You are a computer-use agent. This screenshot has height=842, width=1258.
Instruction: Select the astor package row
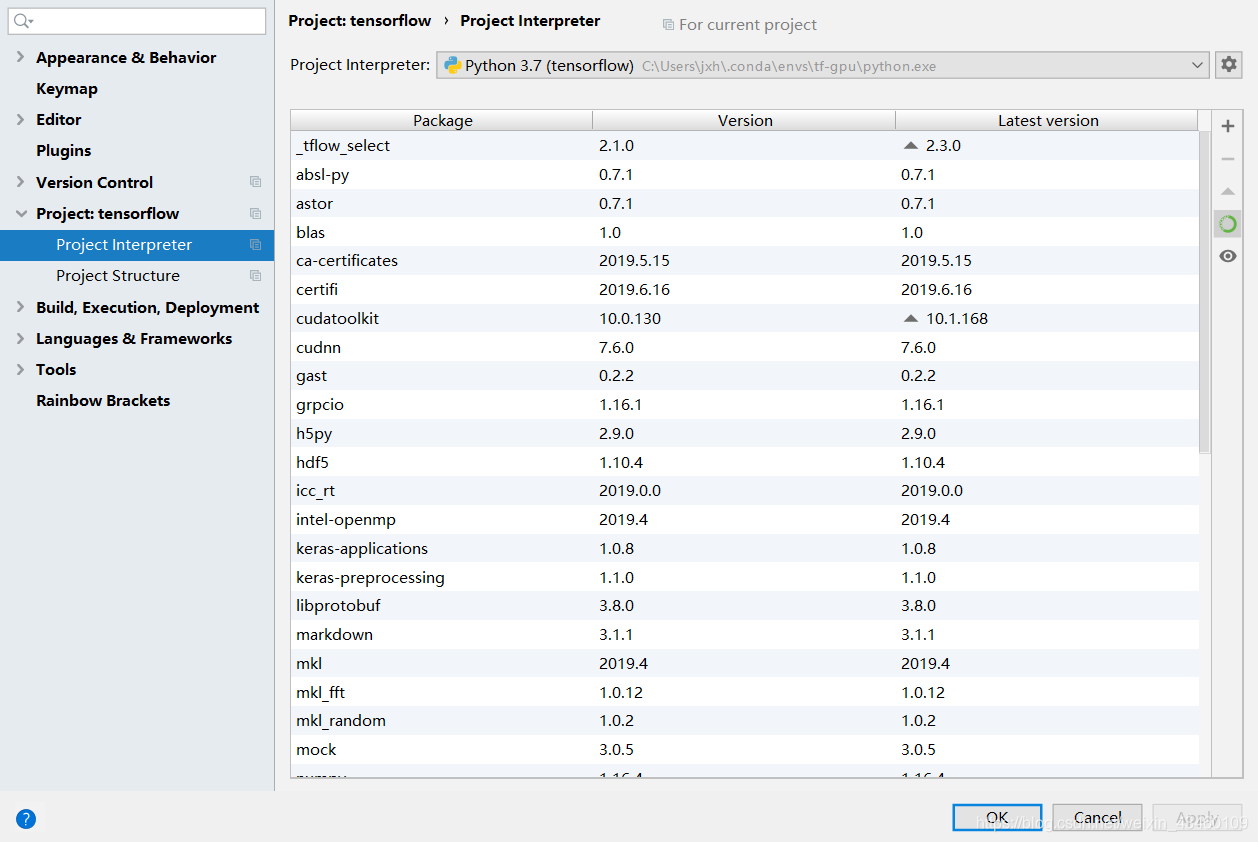tap(745, 203)
